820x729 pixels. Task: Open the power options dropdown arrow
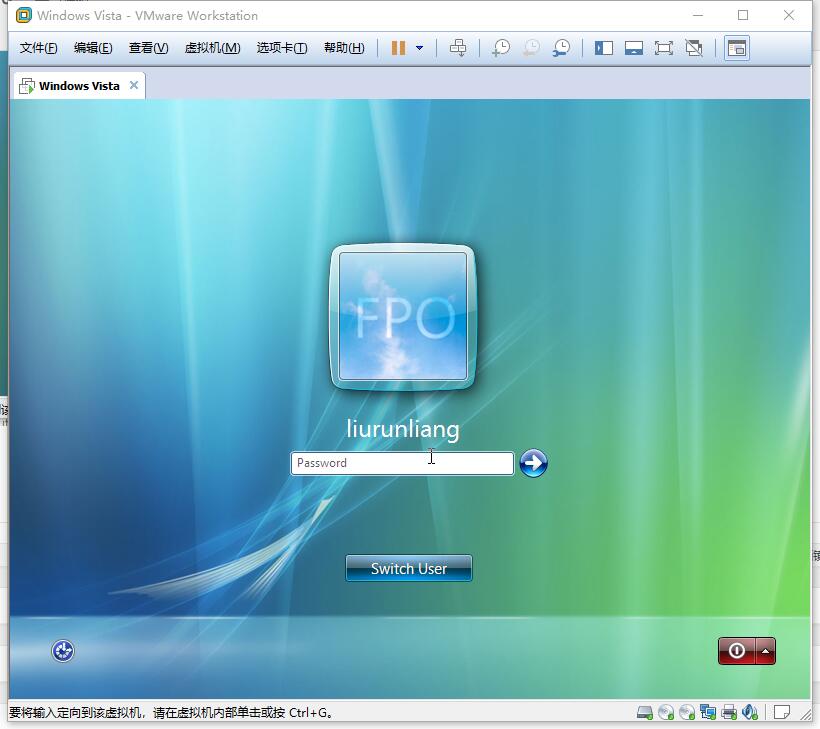[419, 48]
